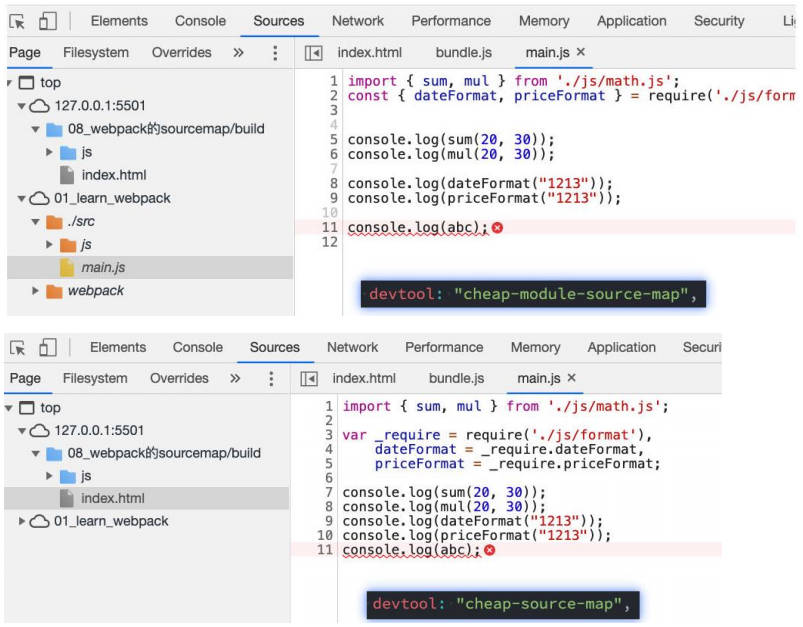The height and width of the screenshot is (627, 803).
Task: Open Elements tab in top DevTools
Action: (x=119, y=21)
